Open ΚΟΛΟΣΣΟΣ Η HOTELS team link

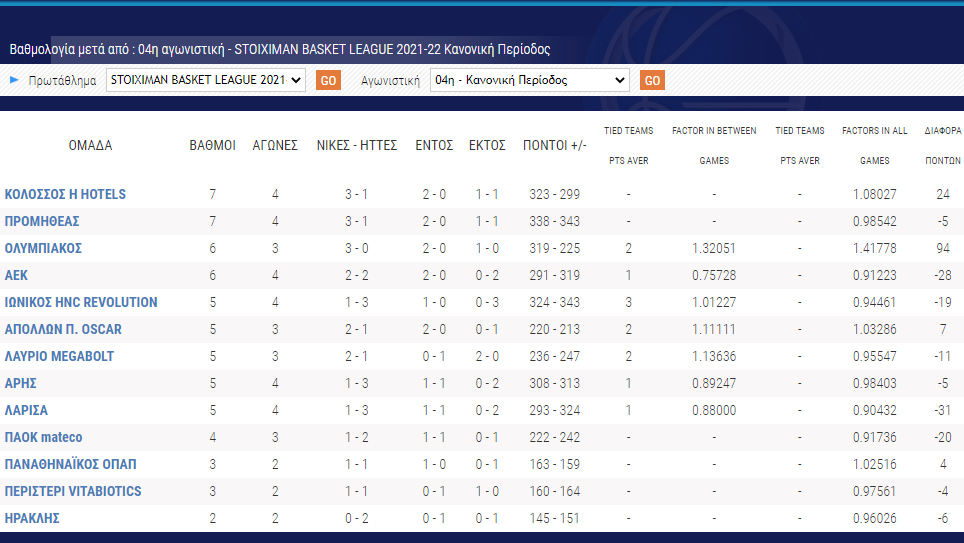(x=65, y=194)
